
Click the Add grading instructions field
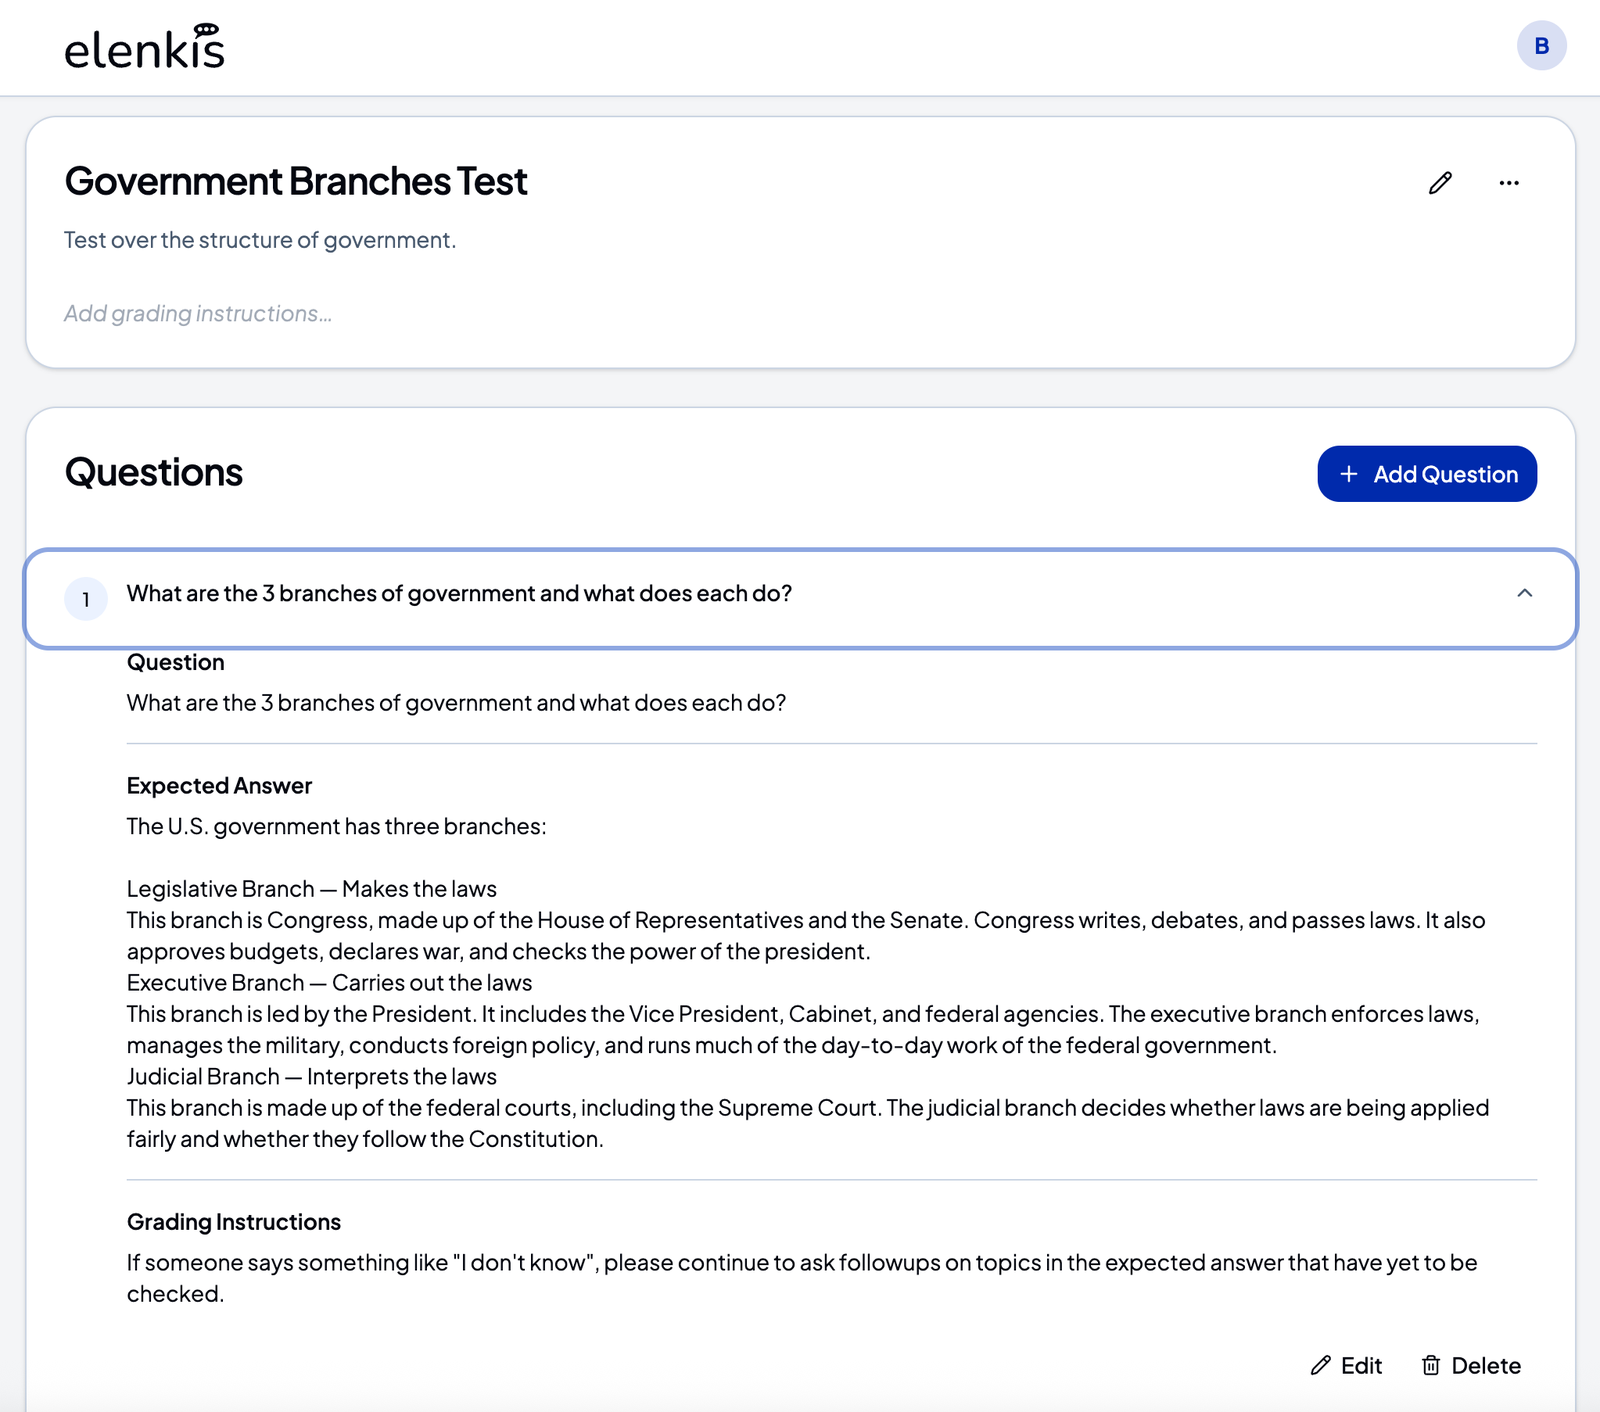(198, 314)
